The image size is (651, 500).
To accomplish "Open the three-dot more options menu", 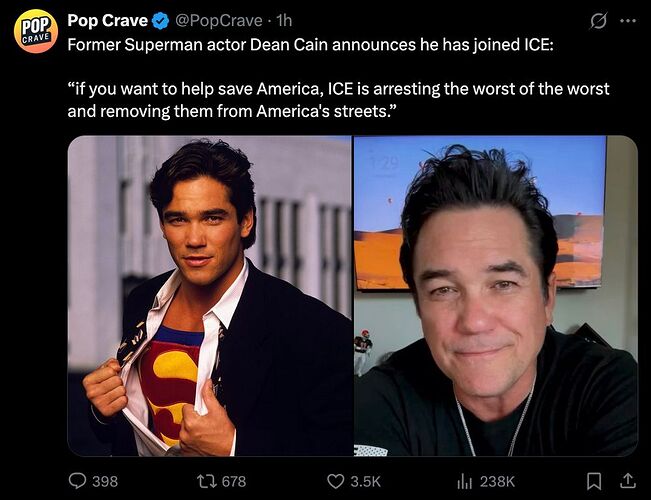I will click(628, 21).
